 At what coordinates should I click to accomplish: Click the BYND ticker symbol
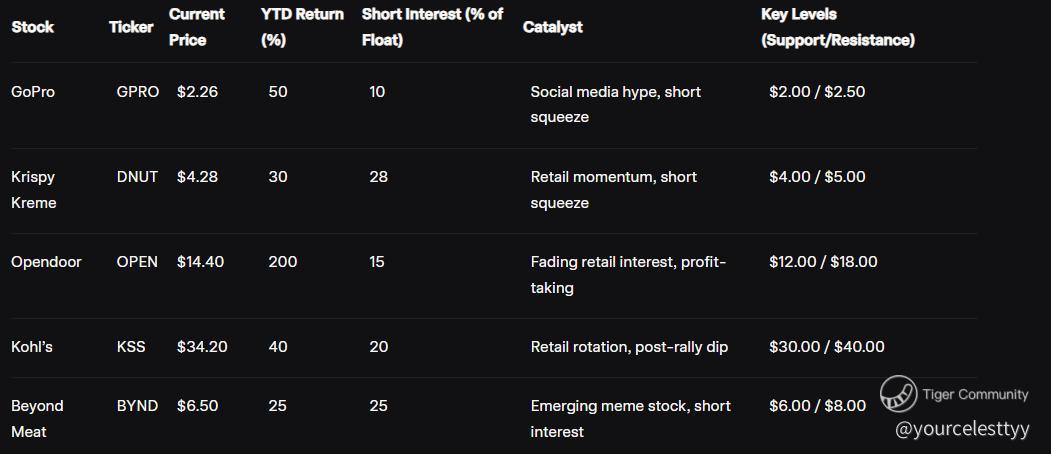pos(137,406)
